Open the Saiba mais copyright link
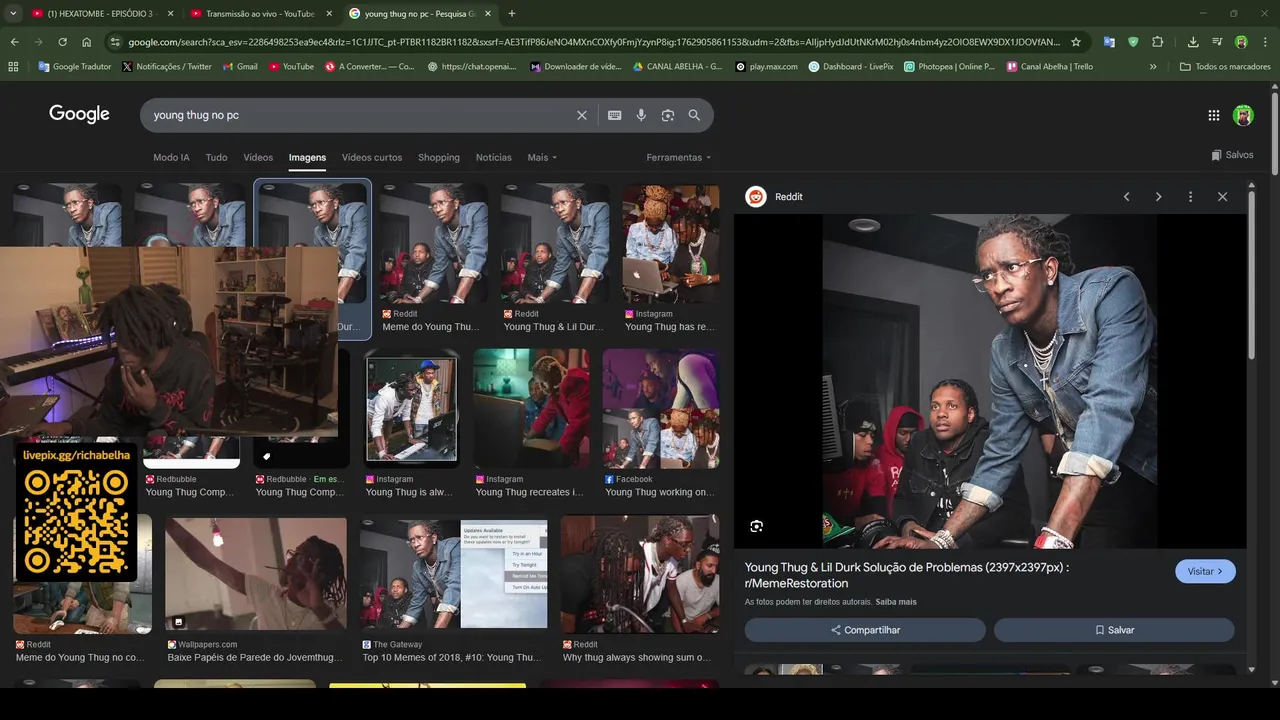1280x720 pixels. point(896,602)
